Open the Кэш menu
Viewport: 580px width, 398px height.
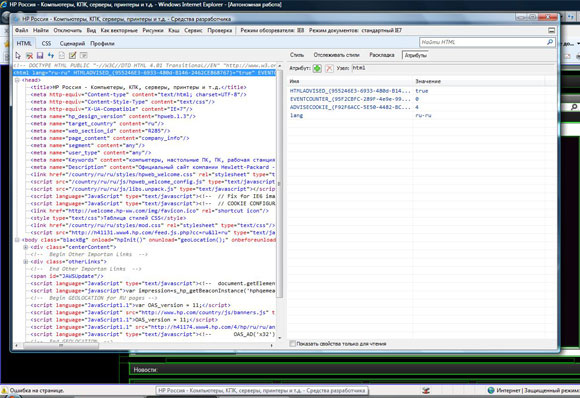(174, 30)
